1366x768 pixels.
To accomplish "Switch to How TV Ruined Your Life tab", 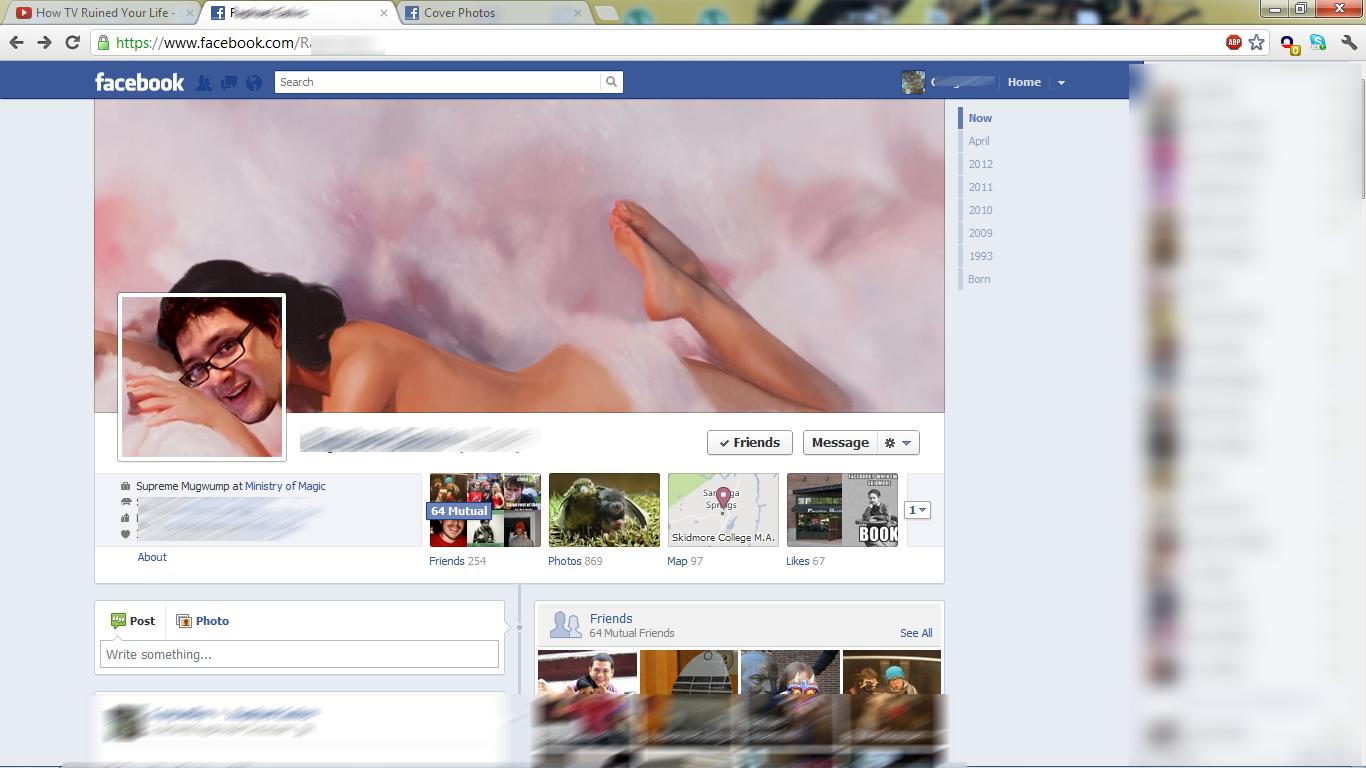I will click(x=105, y=13).
